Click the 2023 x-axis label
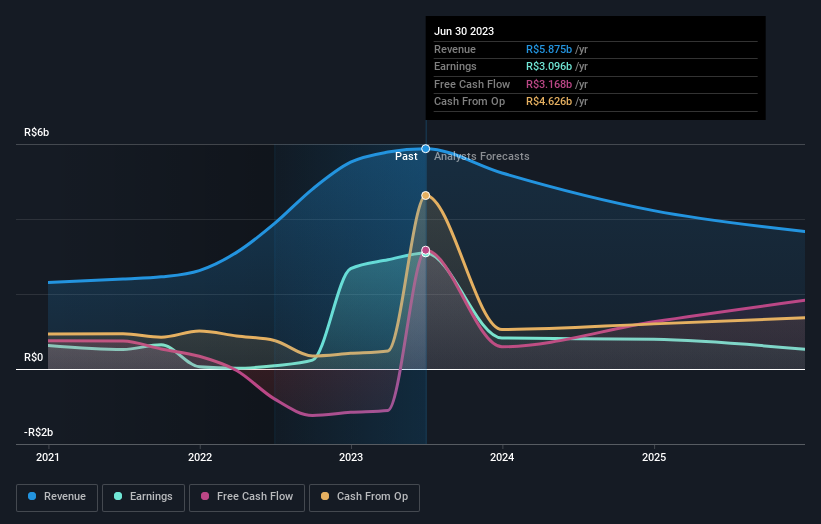Viewport: 821px width, 524px height. [x=351, y=457]
